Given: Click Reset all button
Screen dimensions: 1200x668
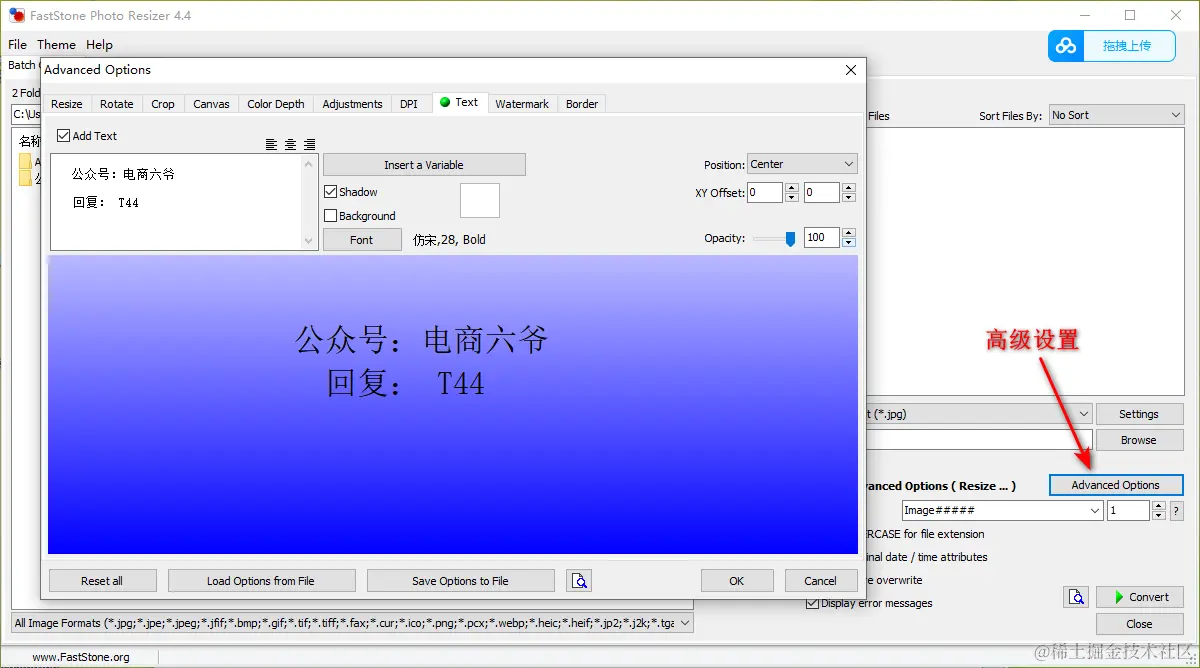Looking at the screenshot, I should point(102,581).
